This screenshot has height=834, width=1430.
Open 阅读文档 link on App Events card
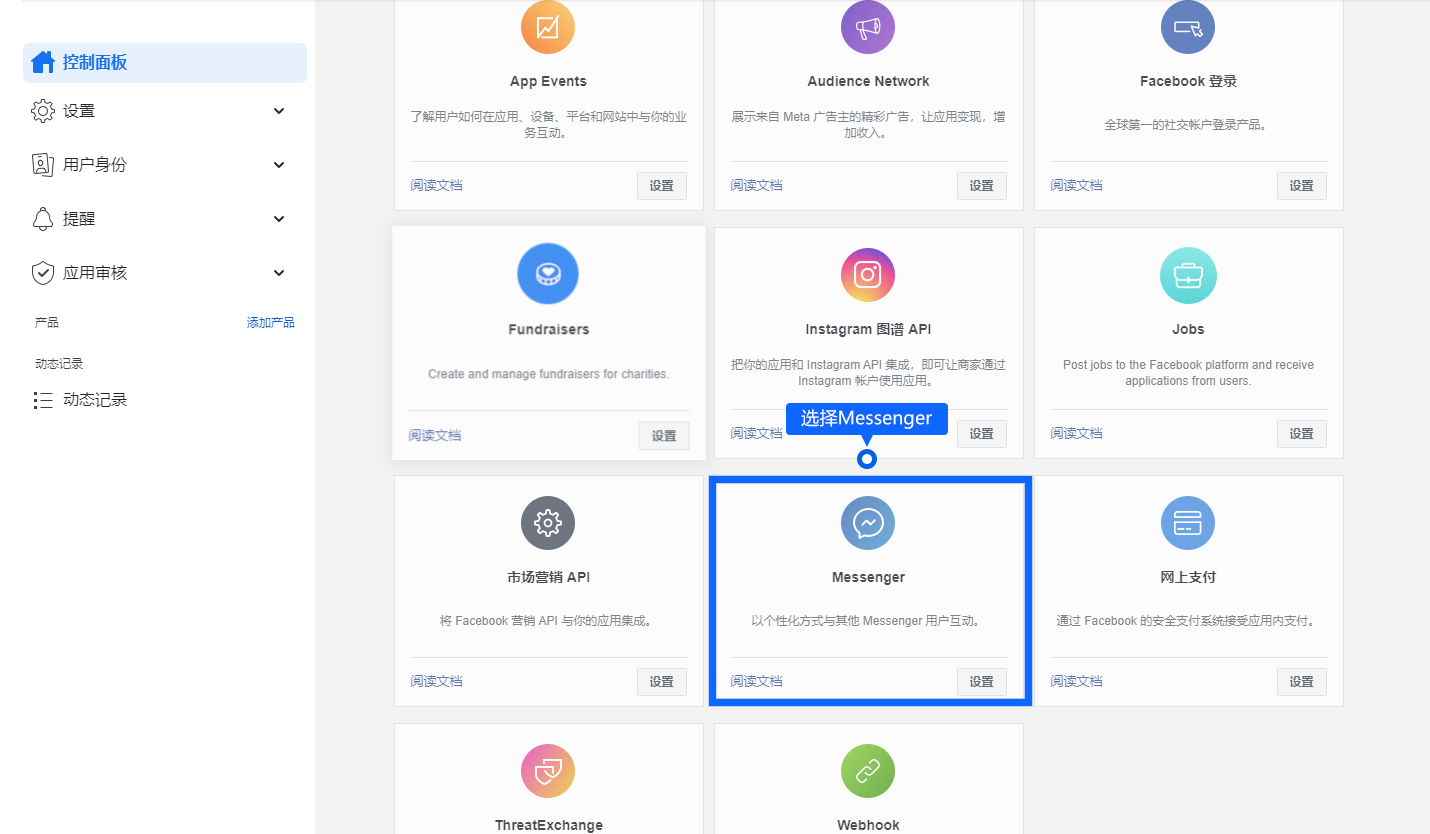[x=436, y=185]
